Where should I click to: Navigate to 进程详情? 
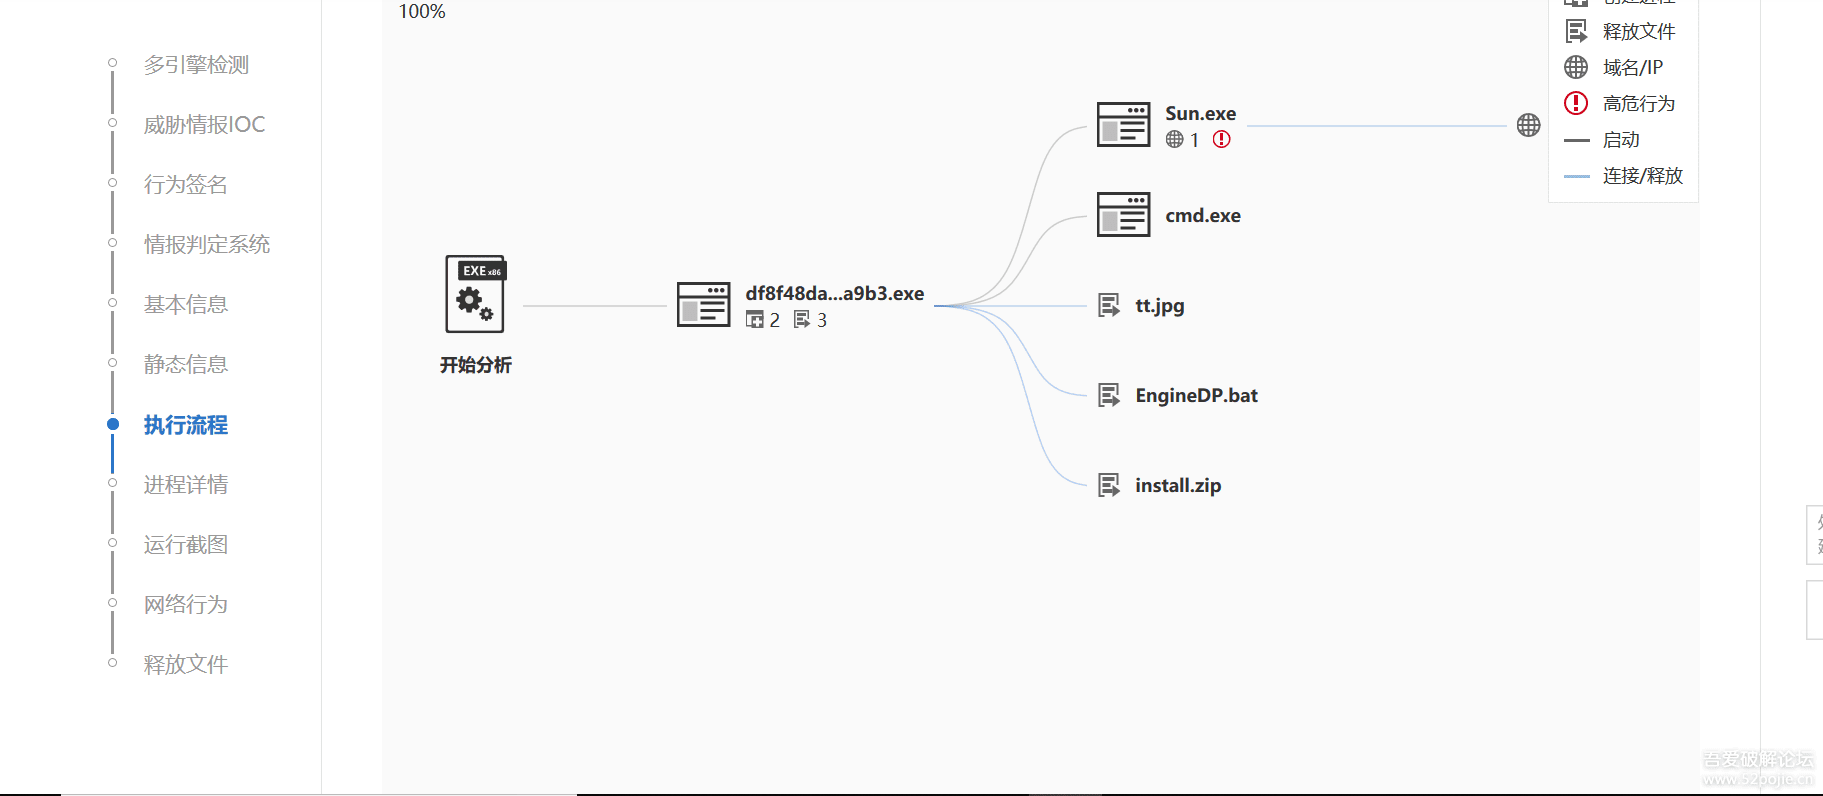point(186,485)
